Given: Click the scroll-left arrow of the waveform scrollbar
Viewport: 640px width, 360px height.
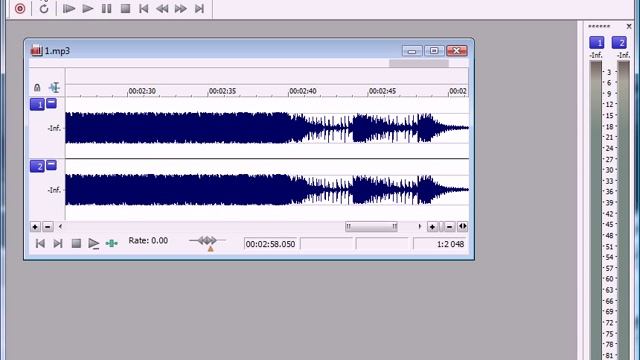Looking at the screenshot, I should (60, 227).
